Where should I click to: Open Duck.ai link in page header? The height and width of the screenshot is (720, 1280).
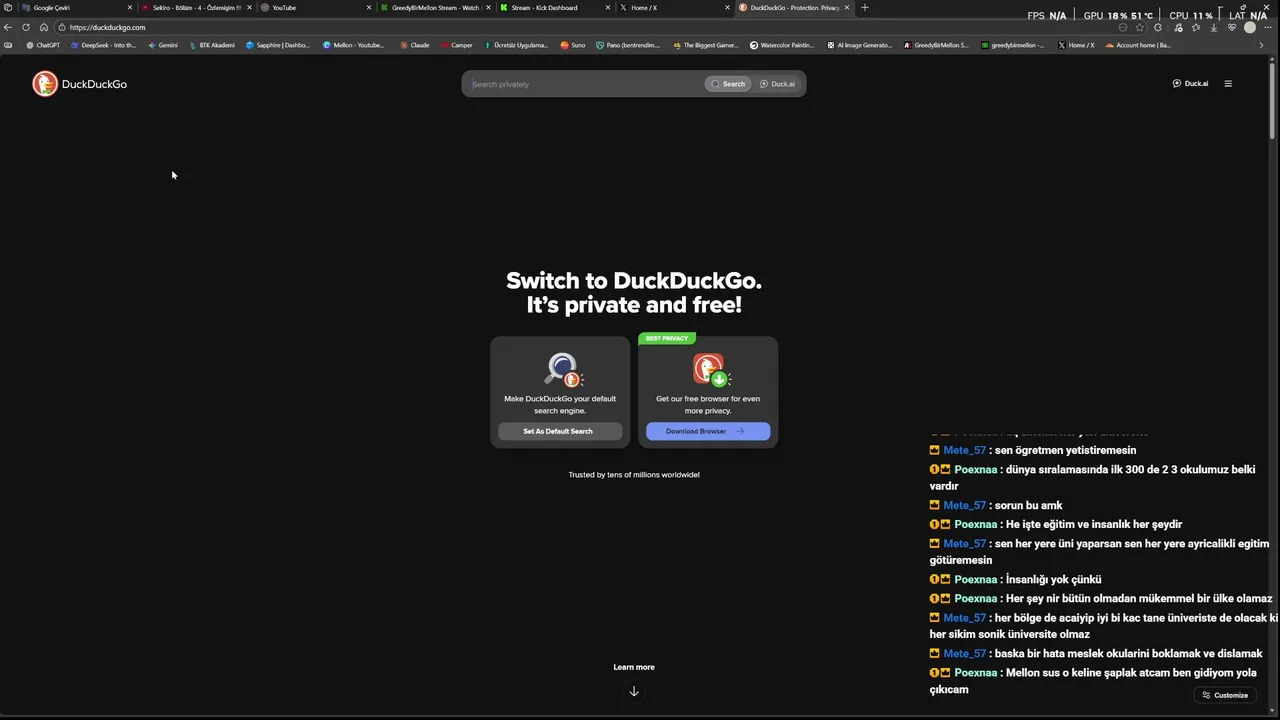tap(1190, 84)
